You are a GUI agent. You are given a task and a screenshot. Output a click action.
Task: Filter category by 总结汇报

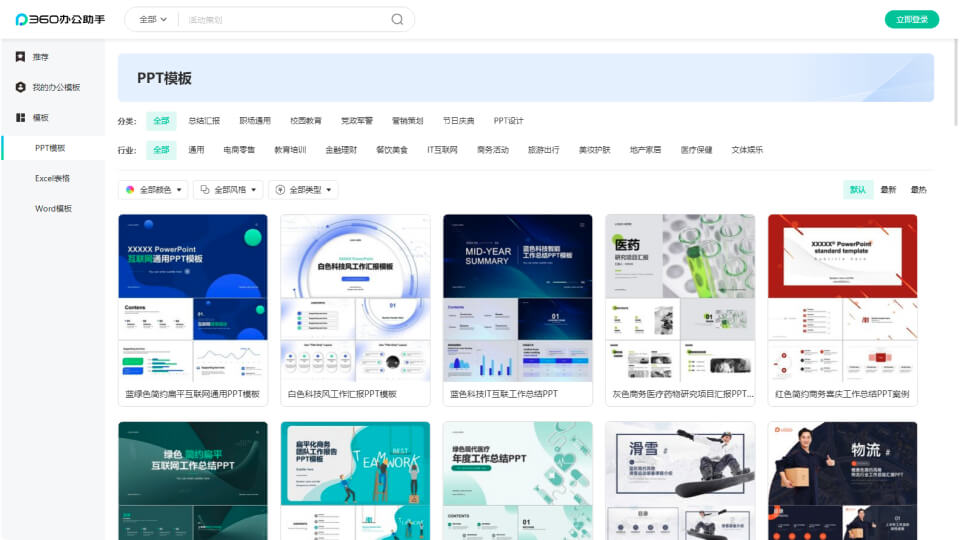(x=204, y=121)
